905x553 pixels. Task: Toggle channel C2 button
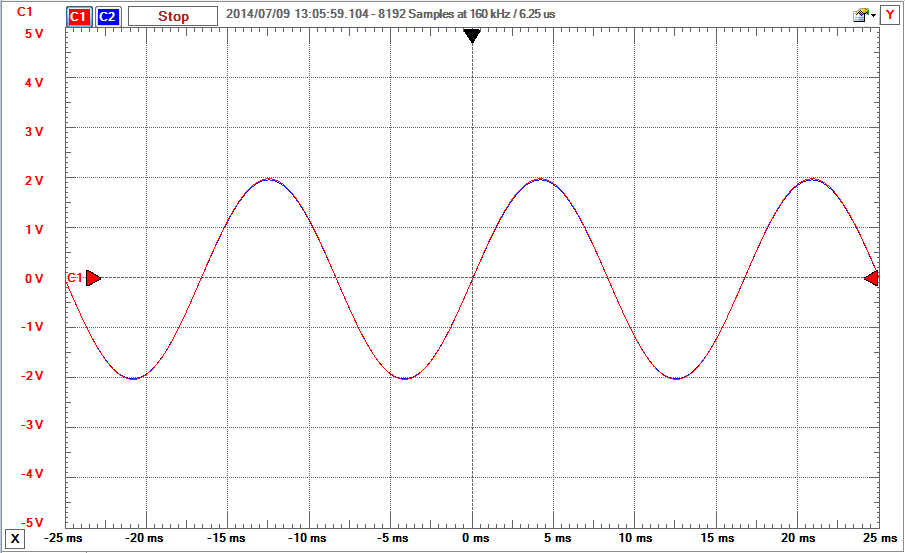click(x=107, y=17)
